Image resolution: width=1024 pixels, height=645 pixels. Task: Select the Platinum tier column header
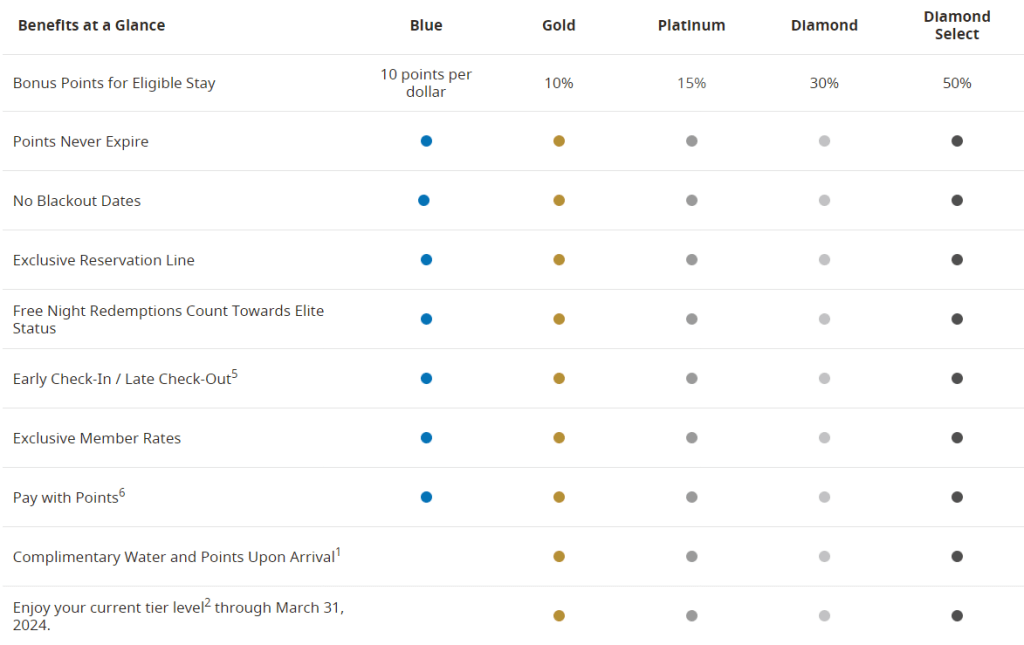click(691, 25)
